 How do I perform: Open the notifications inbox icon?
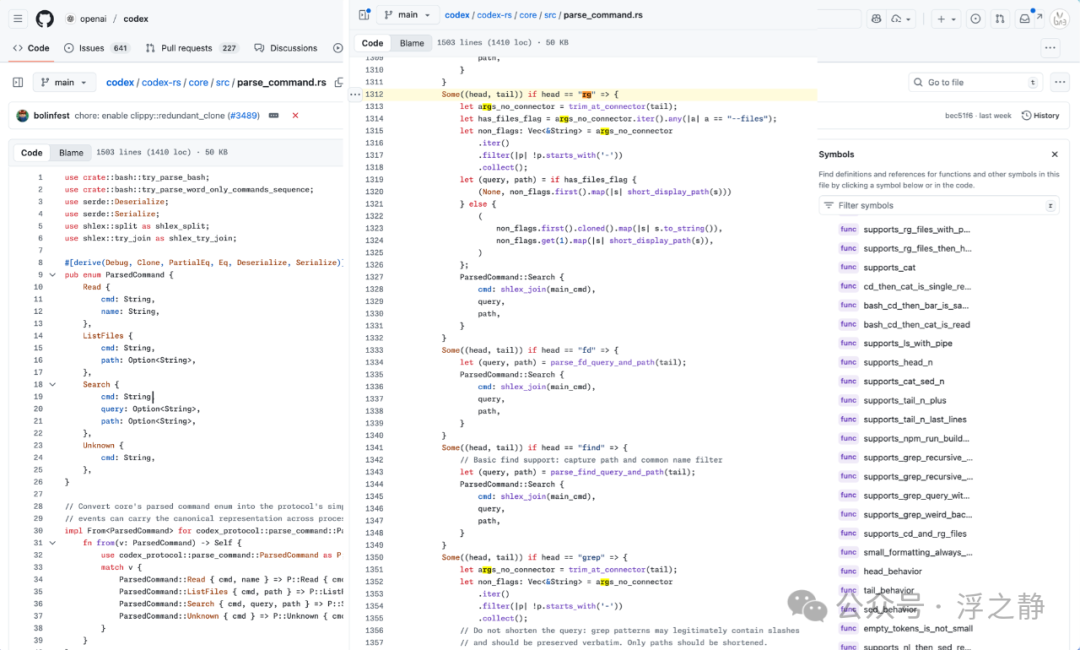point(1025,19)
